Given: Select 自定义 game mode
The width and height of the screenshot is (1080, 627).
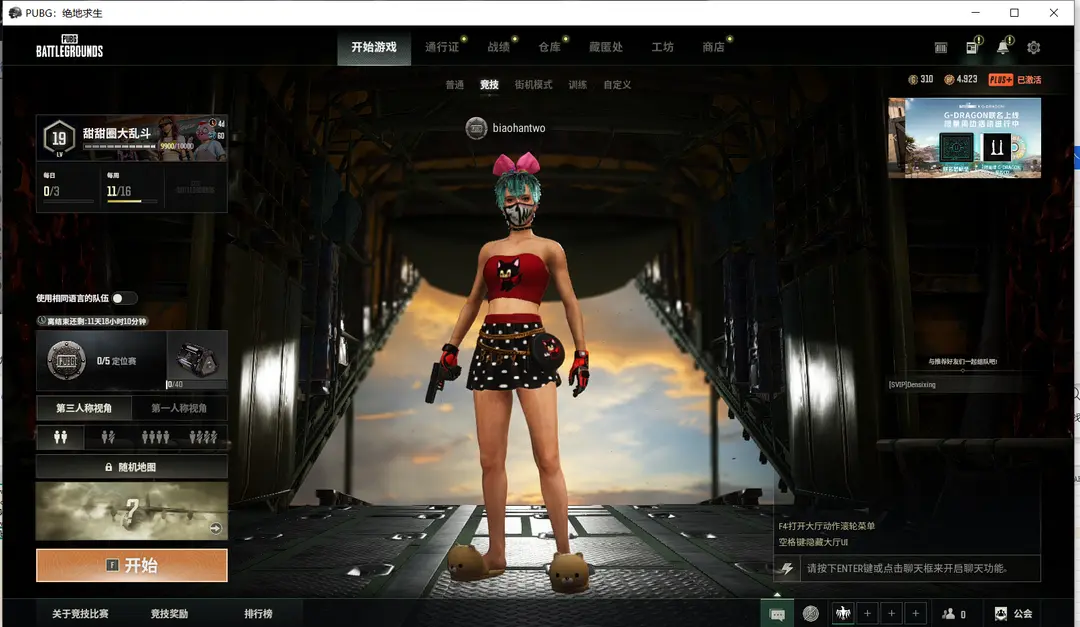Looking at the screenshot, I should pos(617,85).
